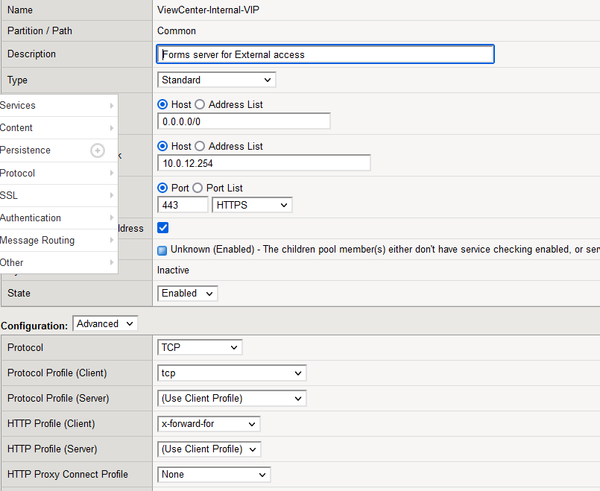Expand the Content submenu arrow

click(x=111, y=128)
